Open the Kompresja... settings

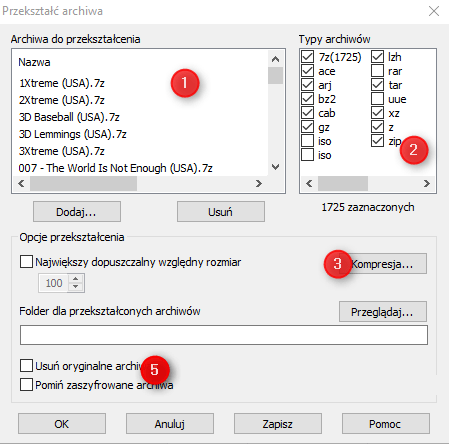pos(382,264)
